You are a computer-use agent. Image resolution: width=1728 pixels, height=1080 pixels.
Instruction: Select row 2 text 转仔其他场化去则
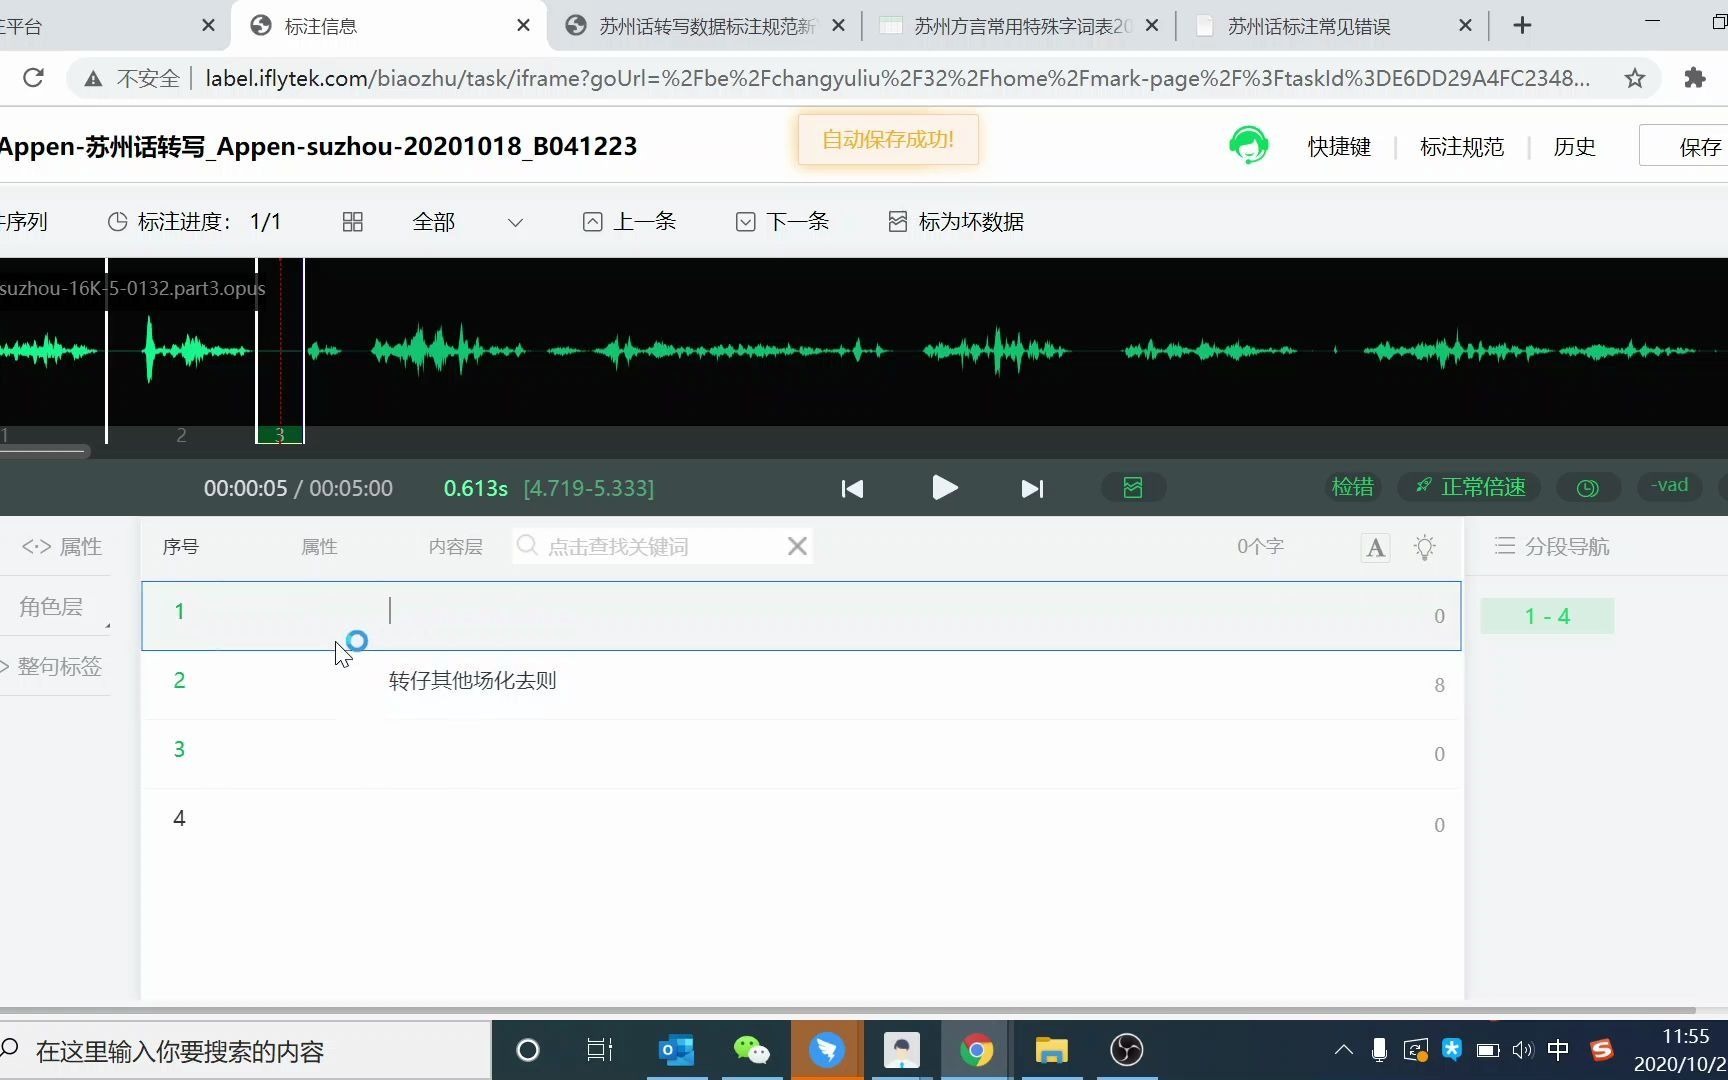point(472,681)
